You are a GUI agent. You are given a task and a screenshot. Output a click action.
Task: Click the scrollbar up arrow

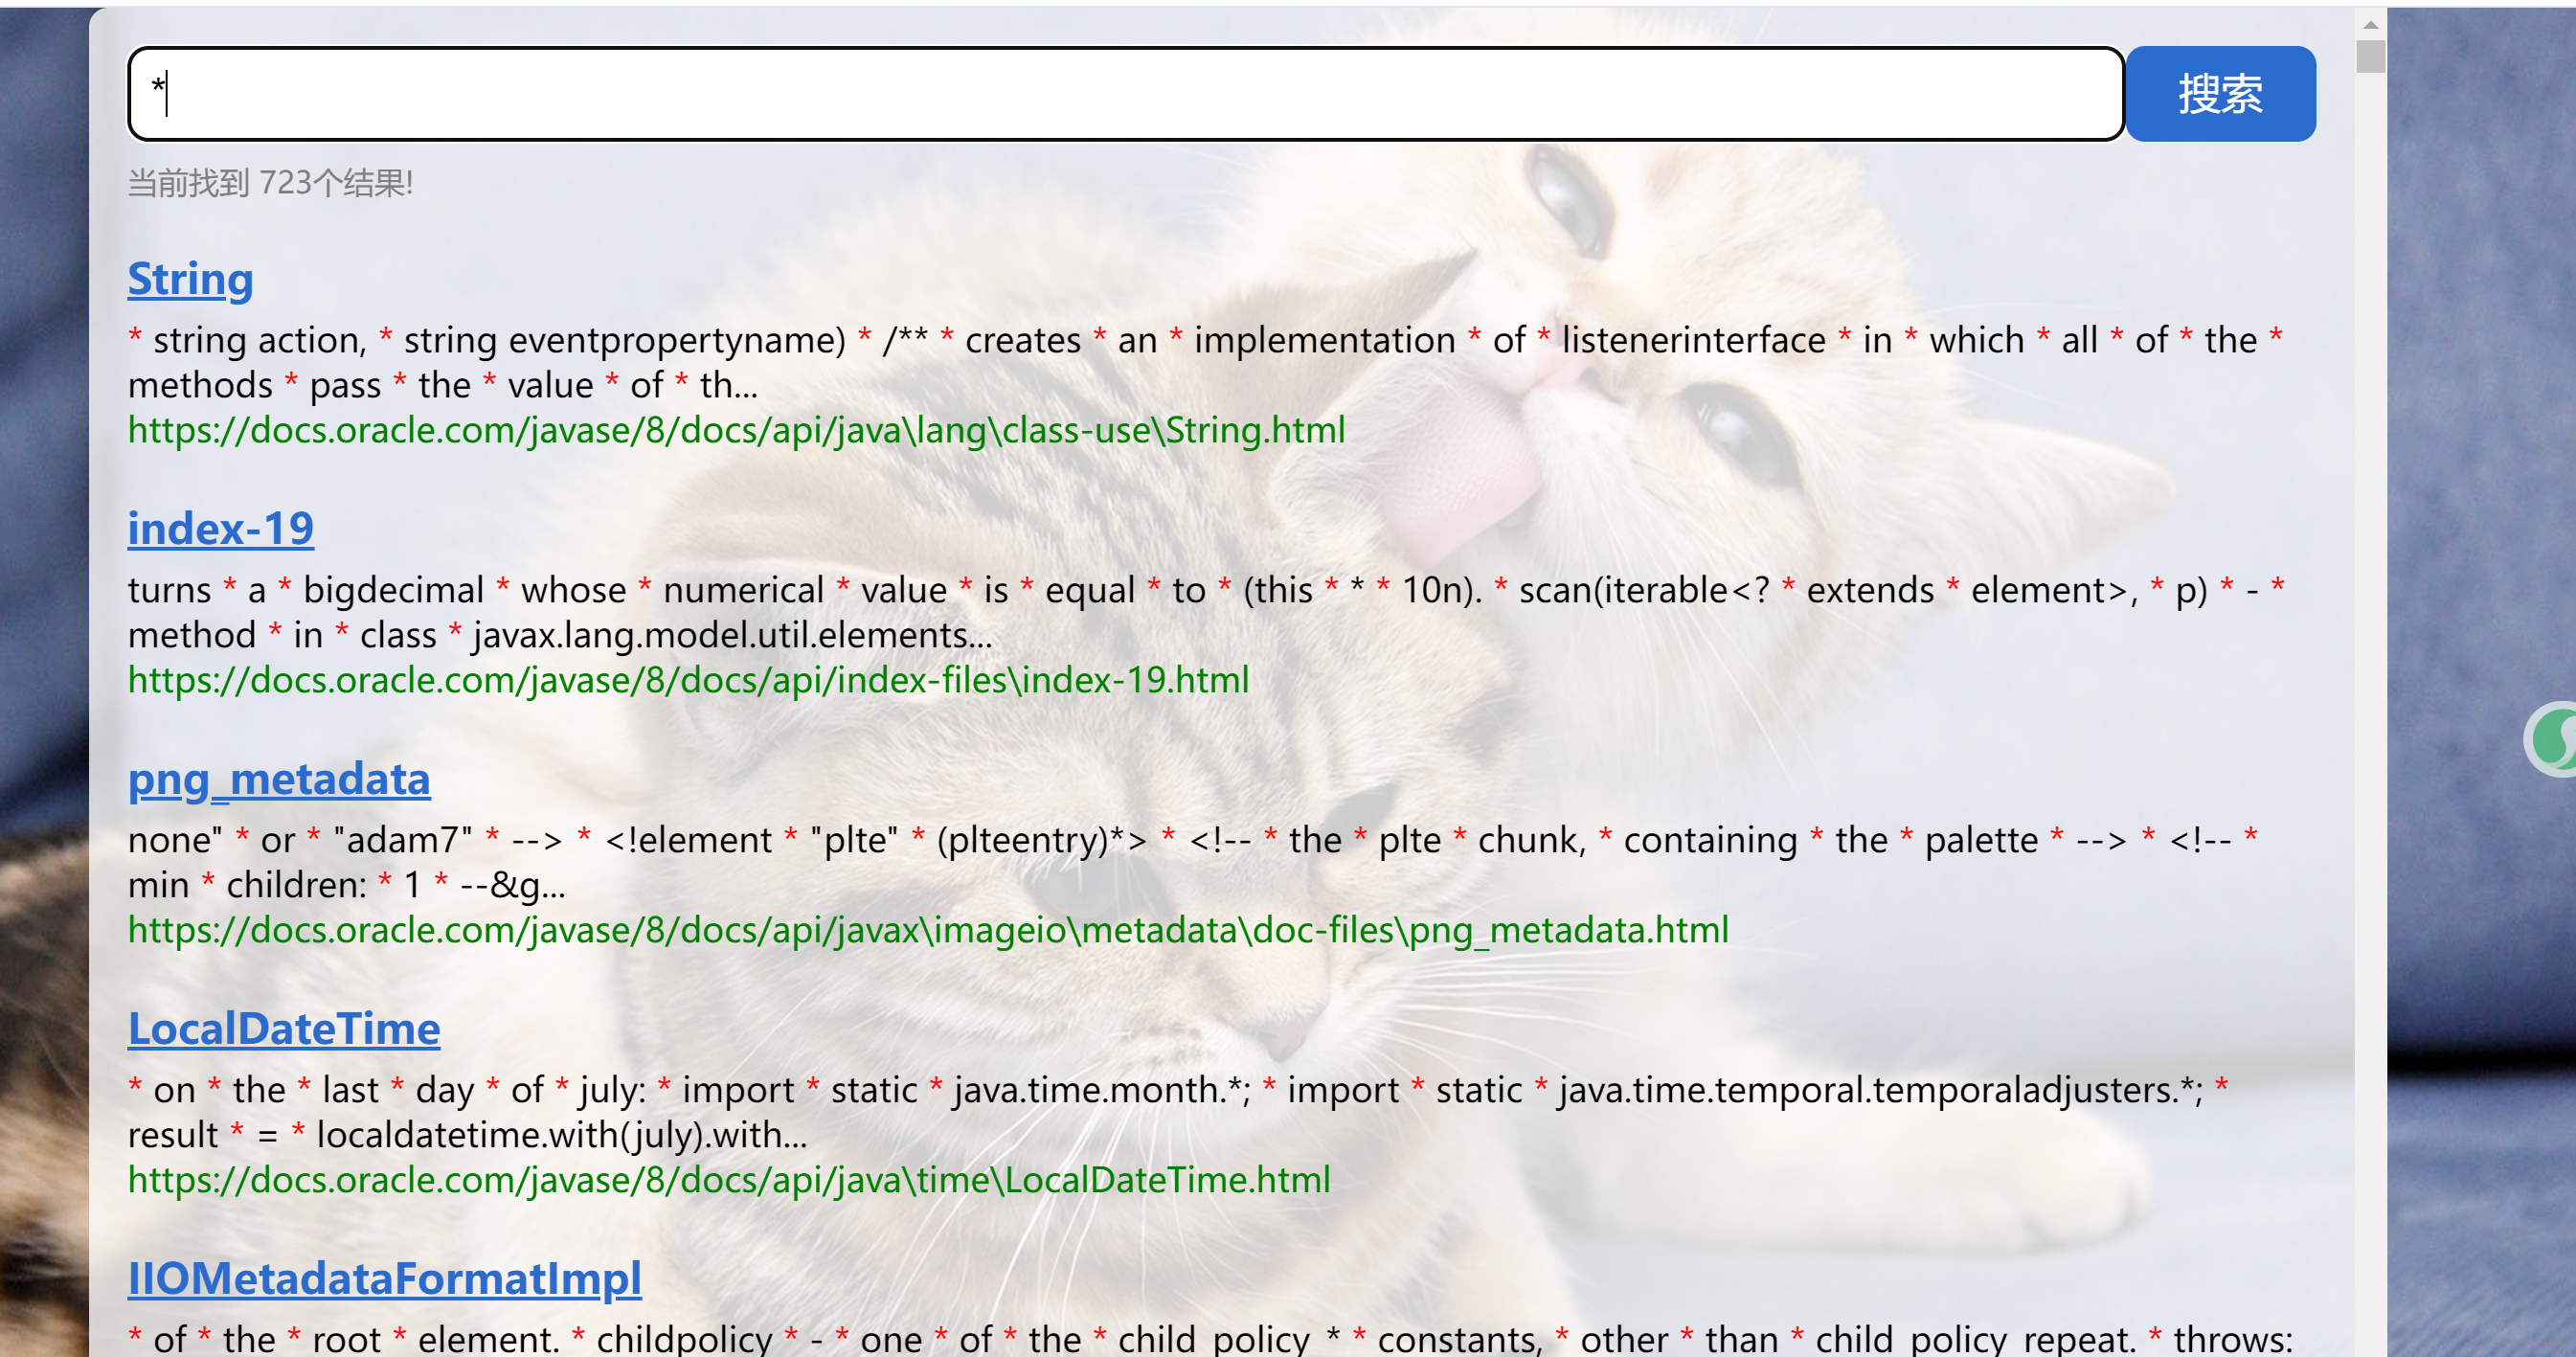pyautogui.click(x=2370, y=24)
